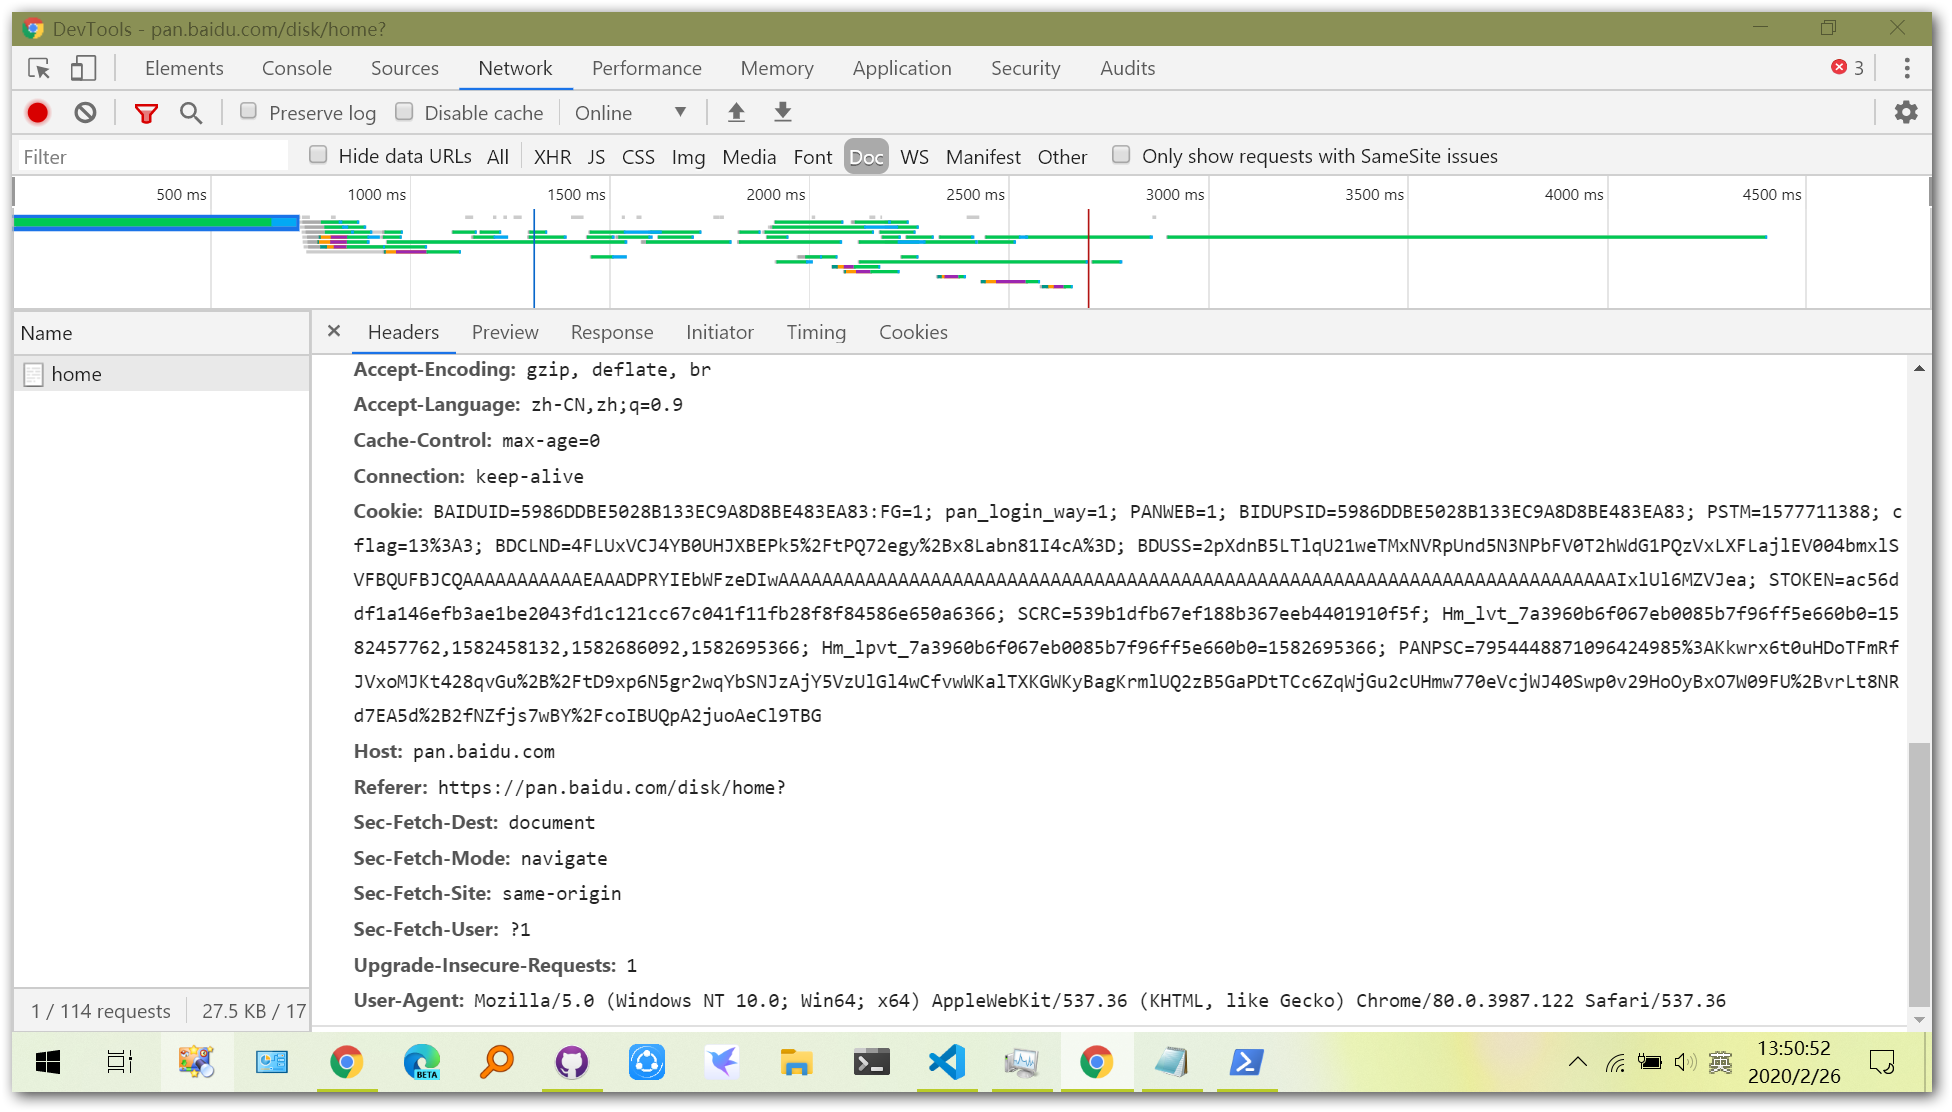
Task: Toggle the device toolbar icon
Action: (x=83, y=68)
